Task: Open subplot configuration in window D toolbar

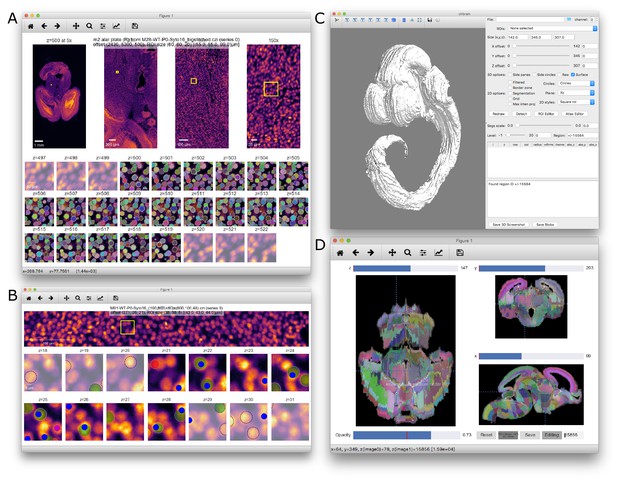Action: [423, 253]
